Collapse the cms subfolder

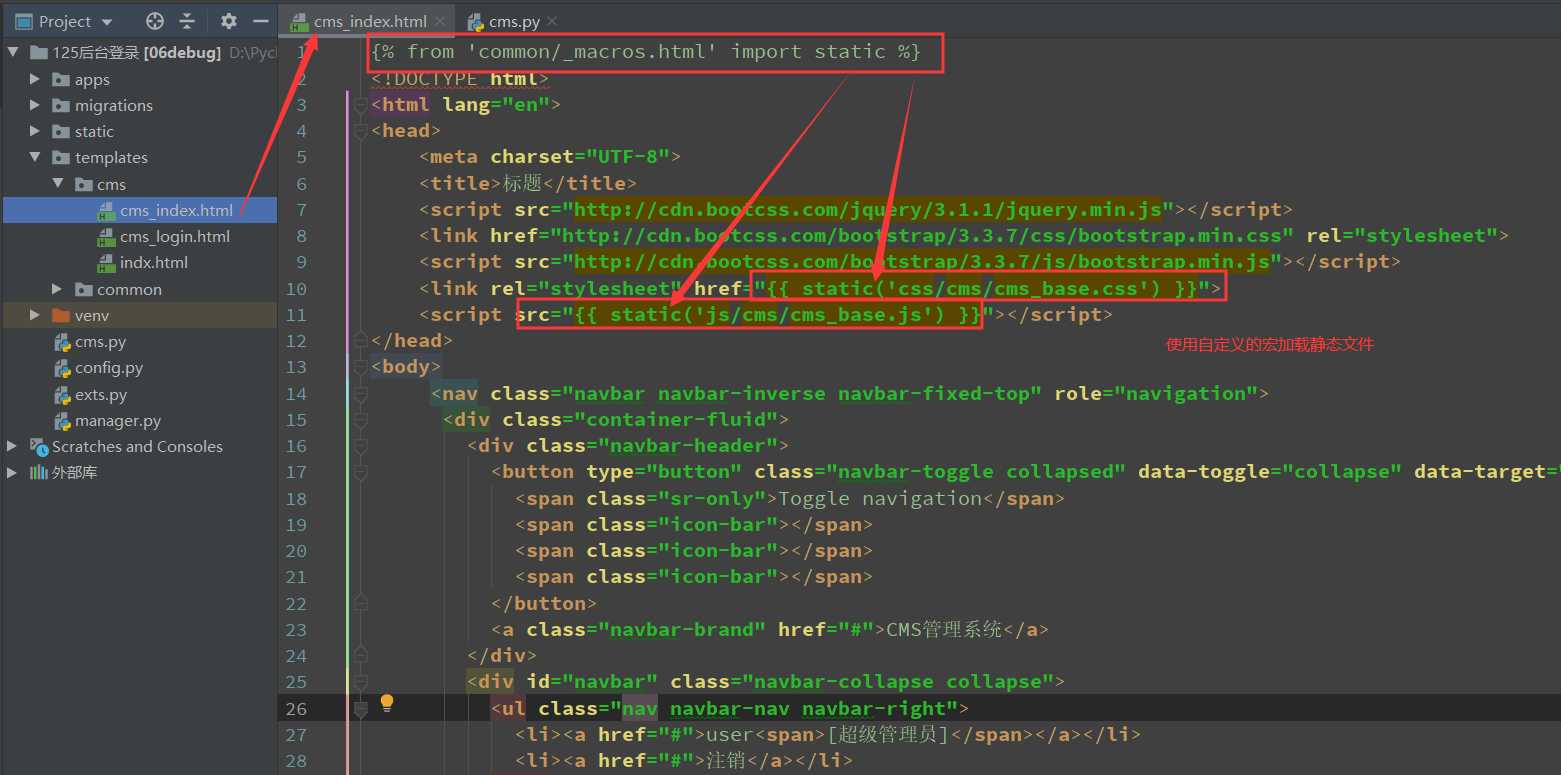click(57, 184)
